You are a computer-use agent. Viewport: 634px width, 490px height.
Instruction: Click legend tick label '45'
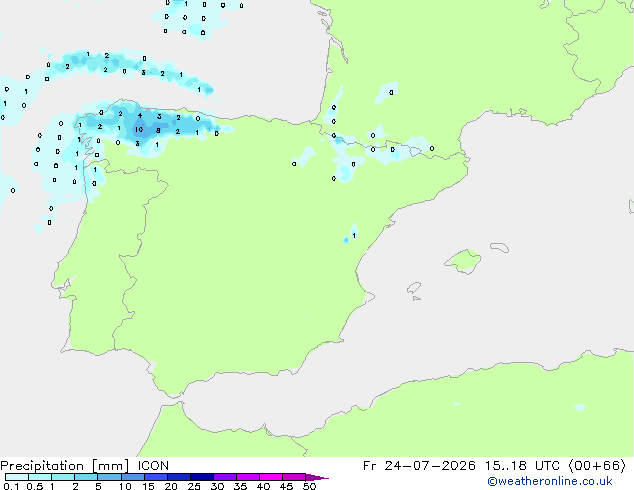point(286,486)
